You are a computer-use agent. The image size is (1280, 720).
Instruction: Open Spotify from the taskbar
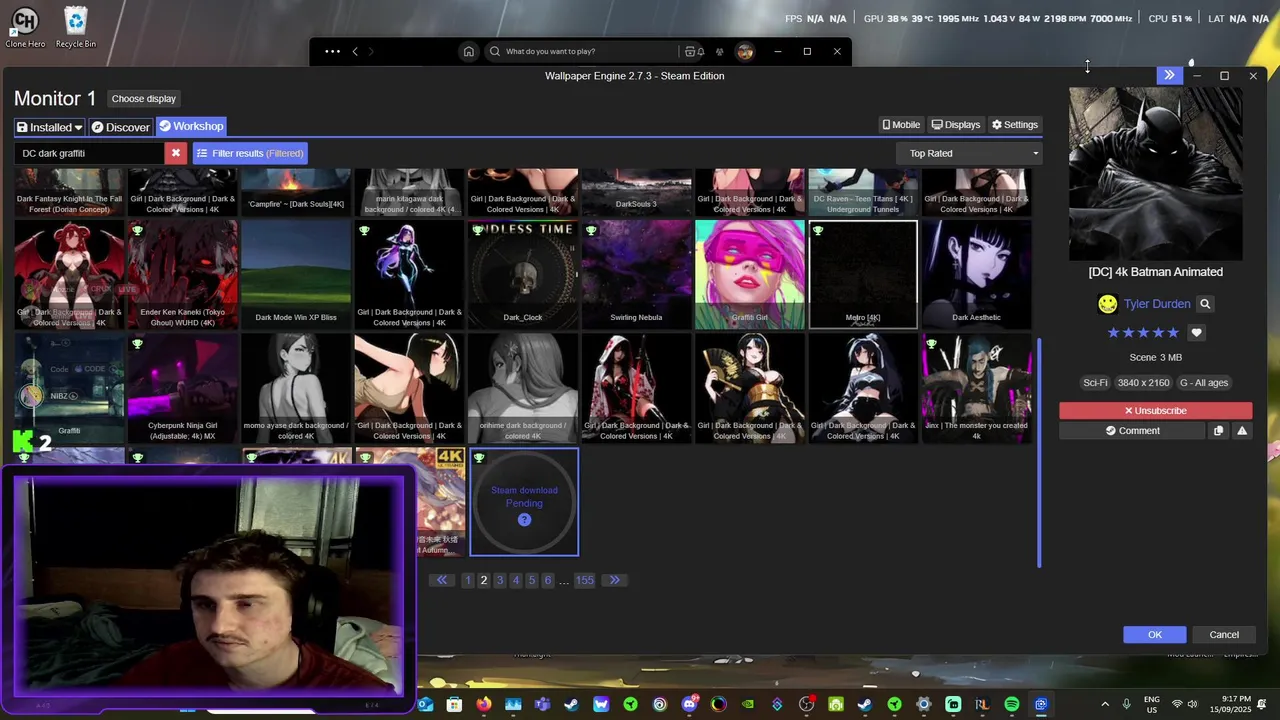point(1011,704)
